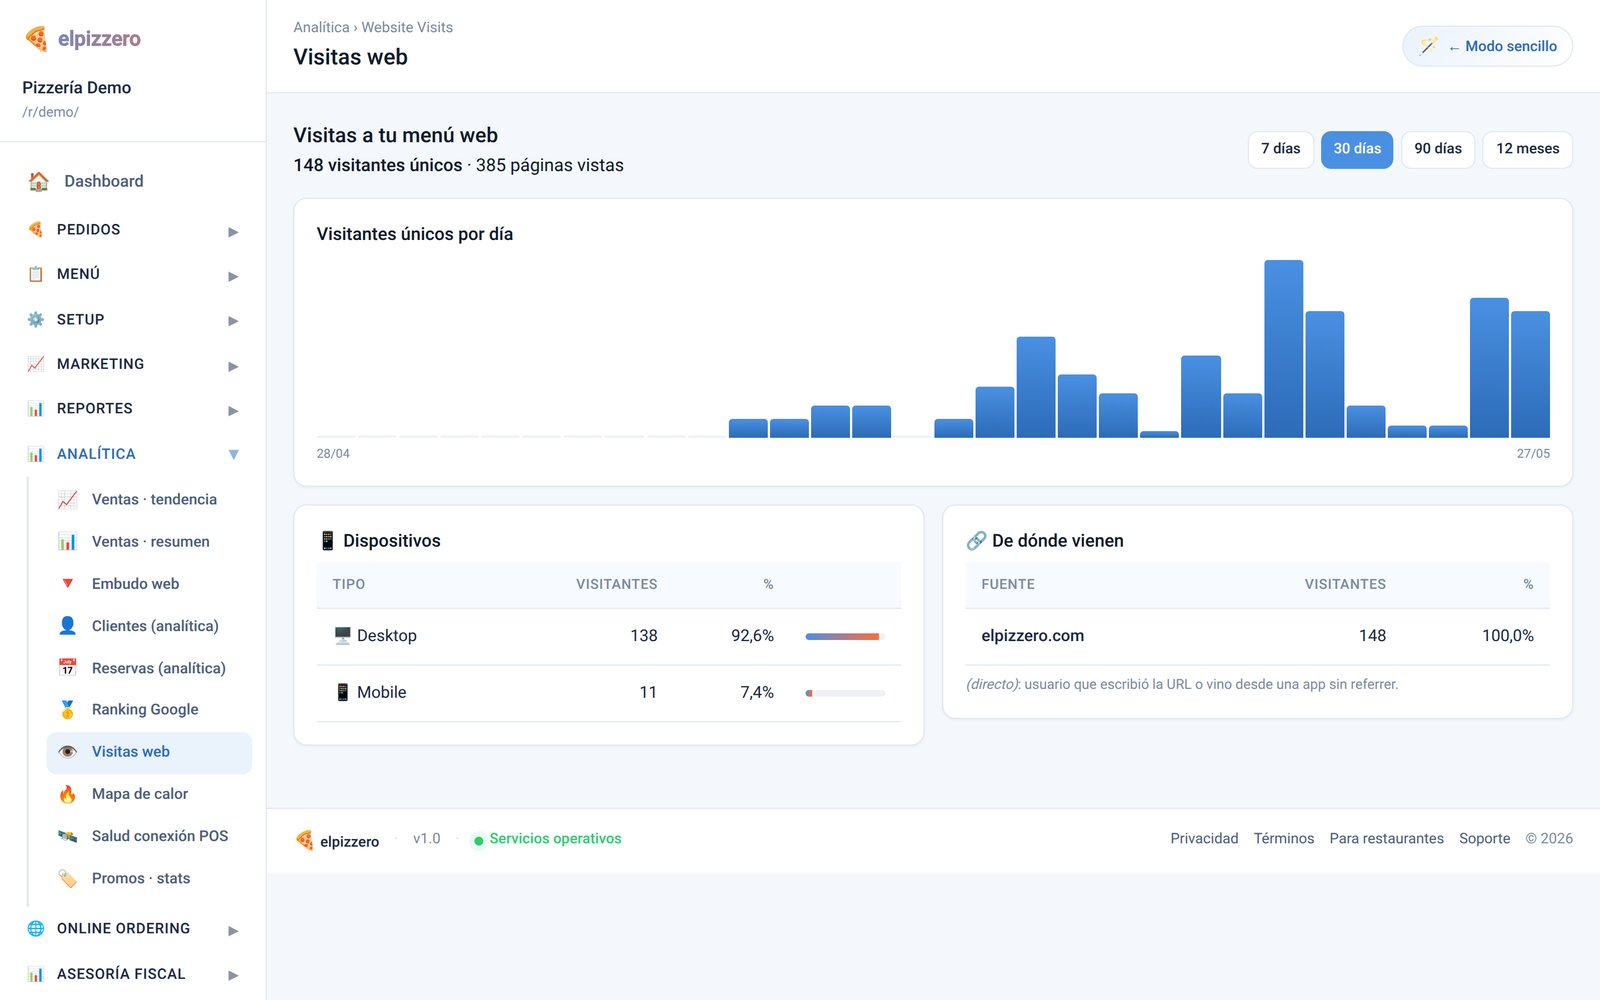Switch to Modo sencillo
Screen dimensions: 1600x1000
pyautogui.click(x=1487, y=46)
